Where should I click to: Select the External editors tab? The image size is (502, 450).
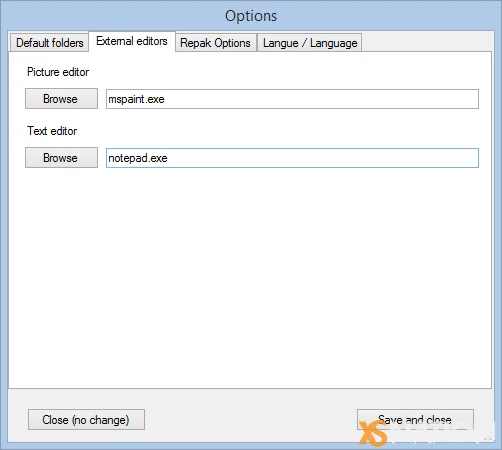pos(132,41)
